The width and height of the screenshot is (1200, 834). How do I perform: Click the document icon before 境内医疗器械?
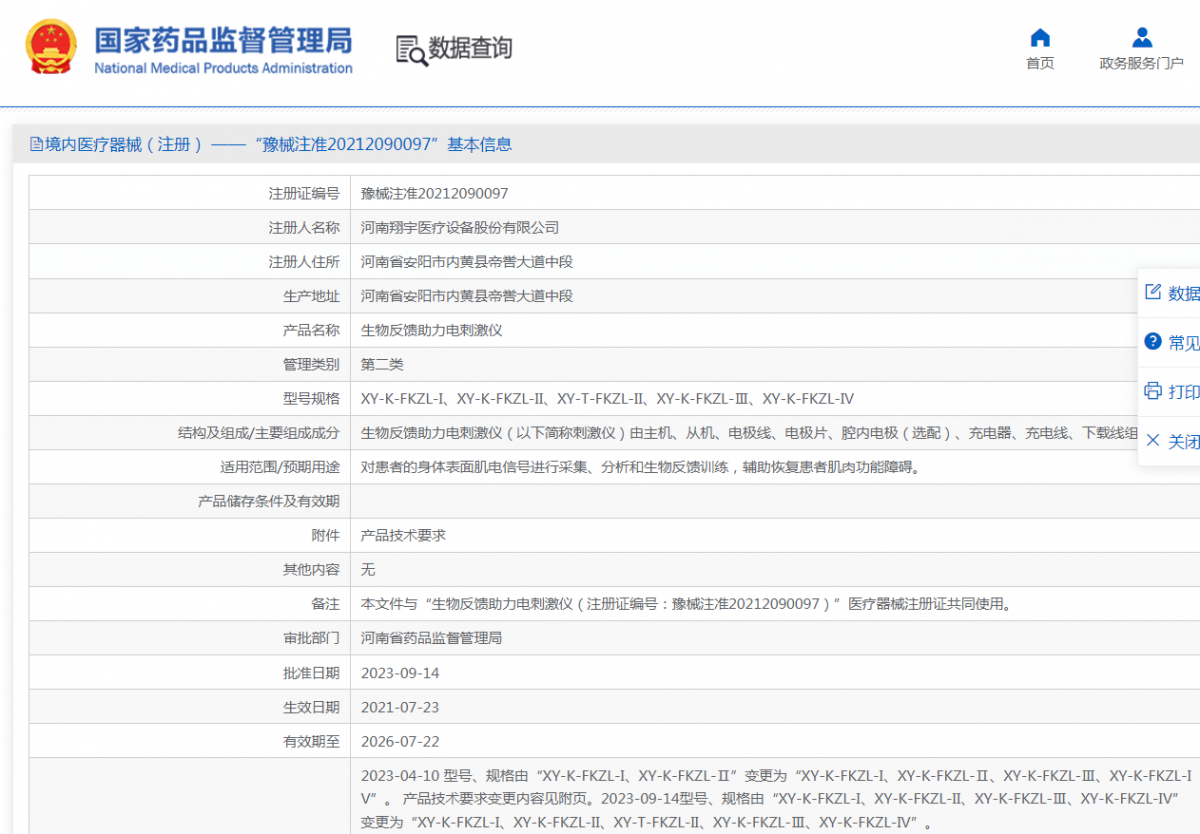coord(37,144)
